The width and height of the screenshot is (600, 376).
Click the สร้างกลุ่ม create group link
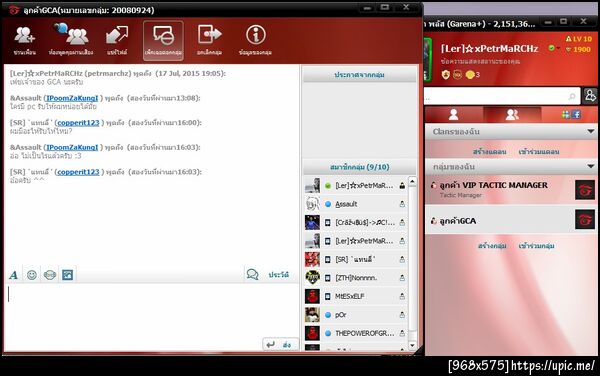coord(492,246)
